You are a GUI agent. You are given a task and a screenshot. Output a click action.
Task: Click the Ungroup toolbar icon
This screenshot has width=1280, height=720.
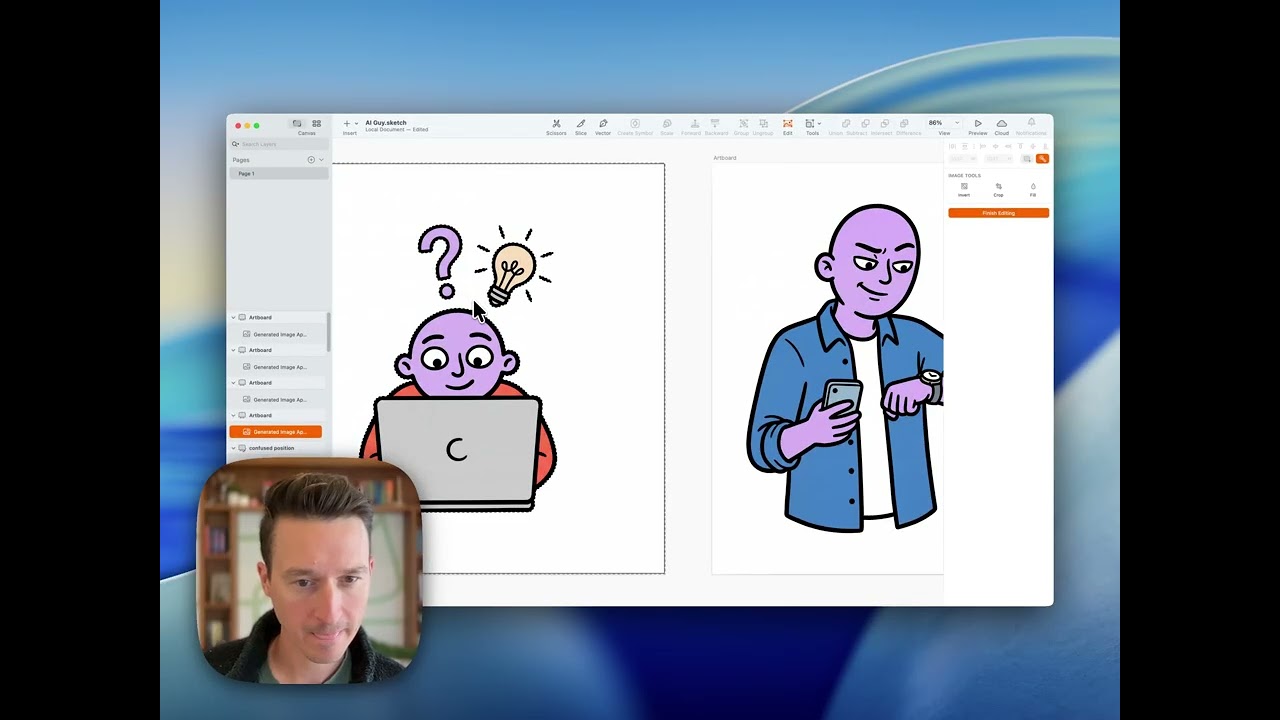tap(763, 124)
